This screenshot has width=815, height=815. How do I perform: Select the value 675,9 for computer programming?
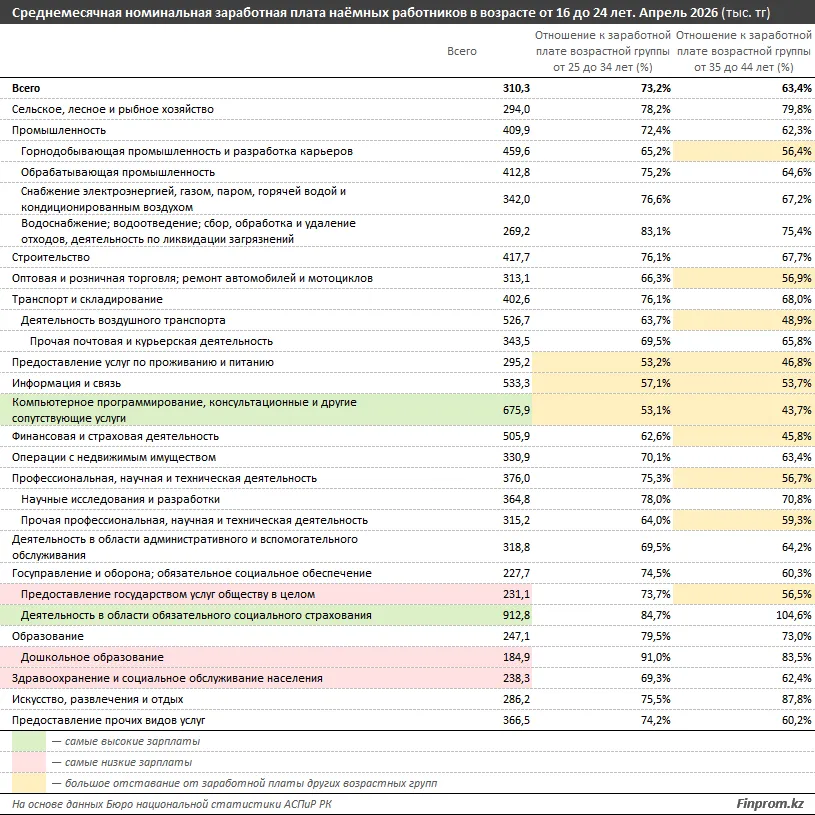point(516,410)
